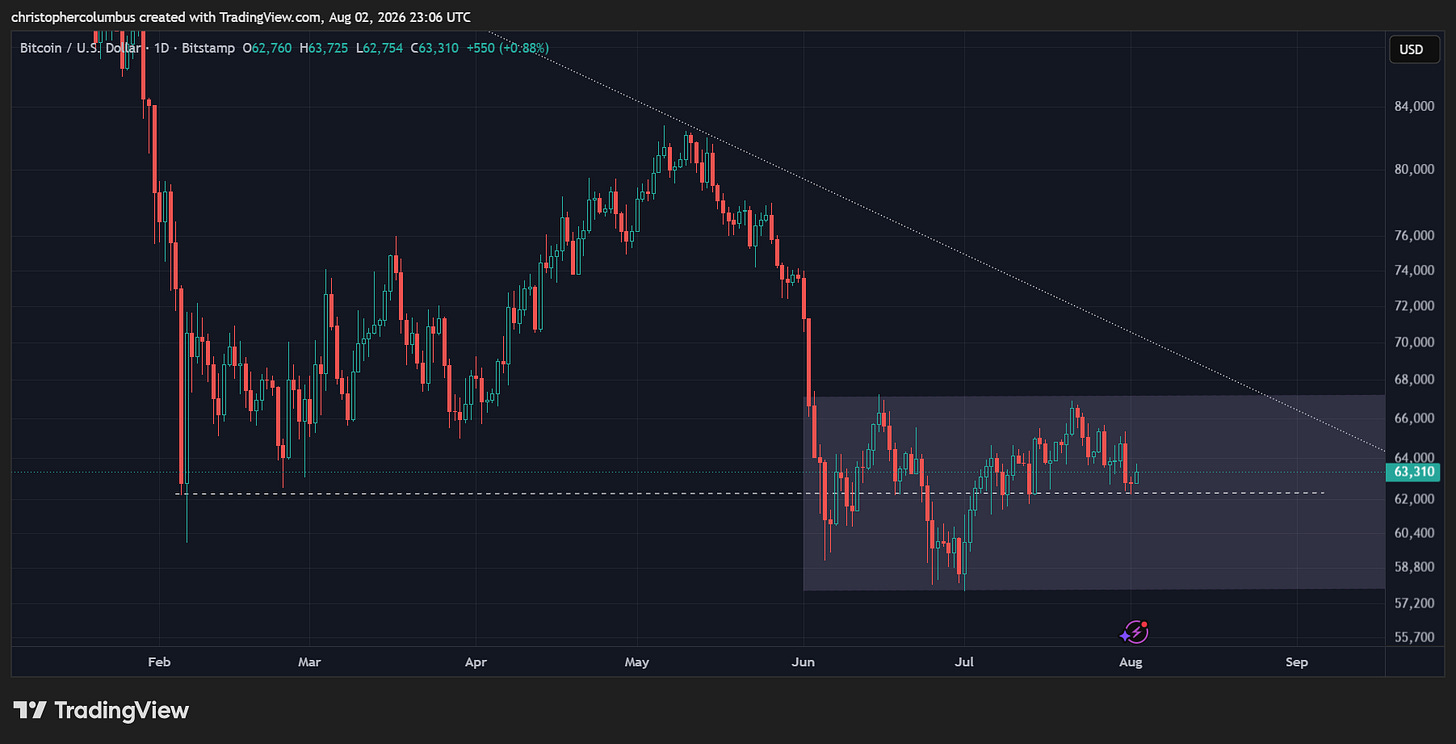
Task: Click the Aug label on the time axis
Action: pos(1131,662)
